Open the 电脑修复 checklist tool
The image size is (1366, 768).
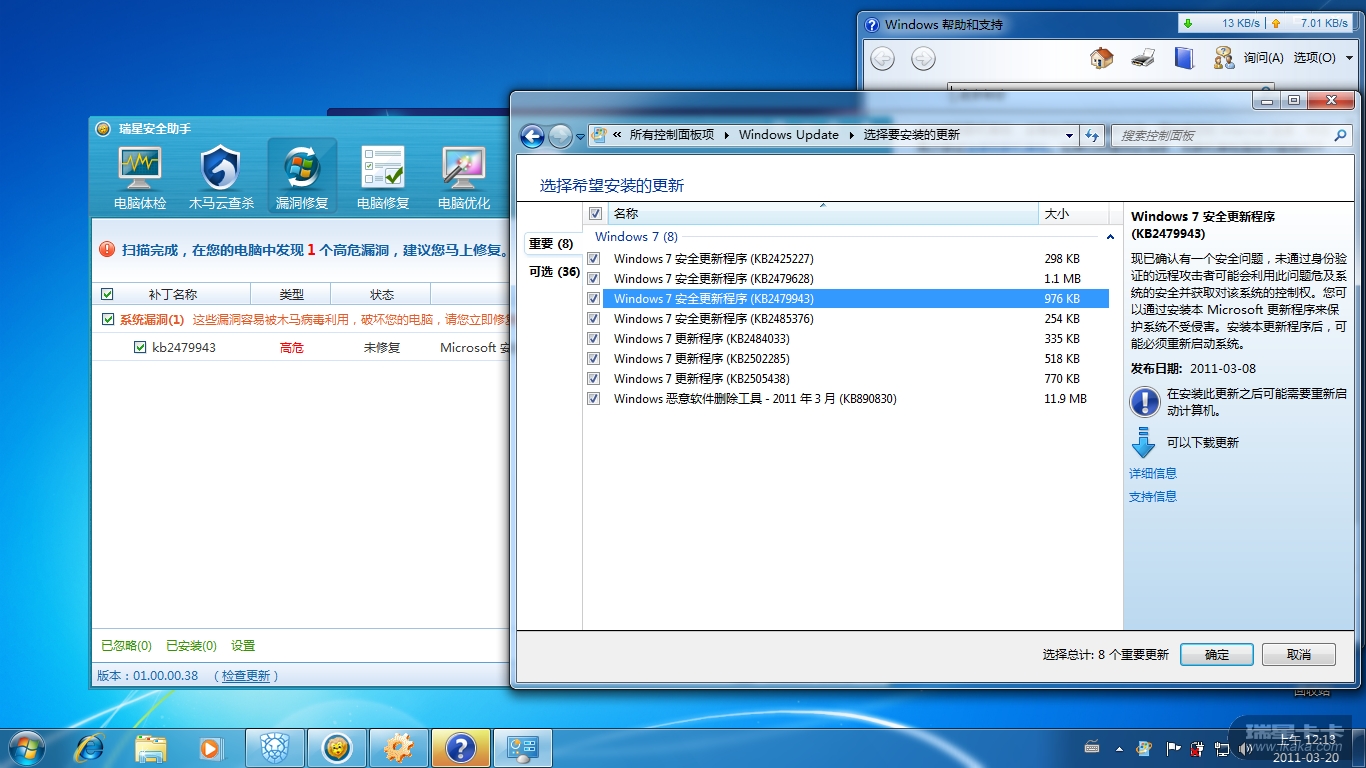point(383,178)
